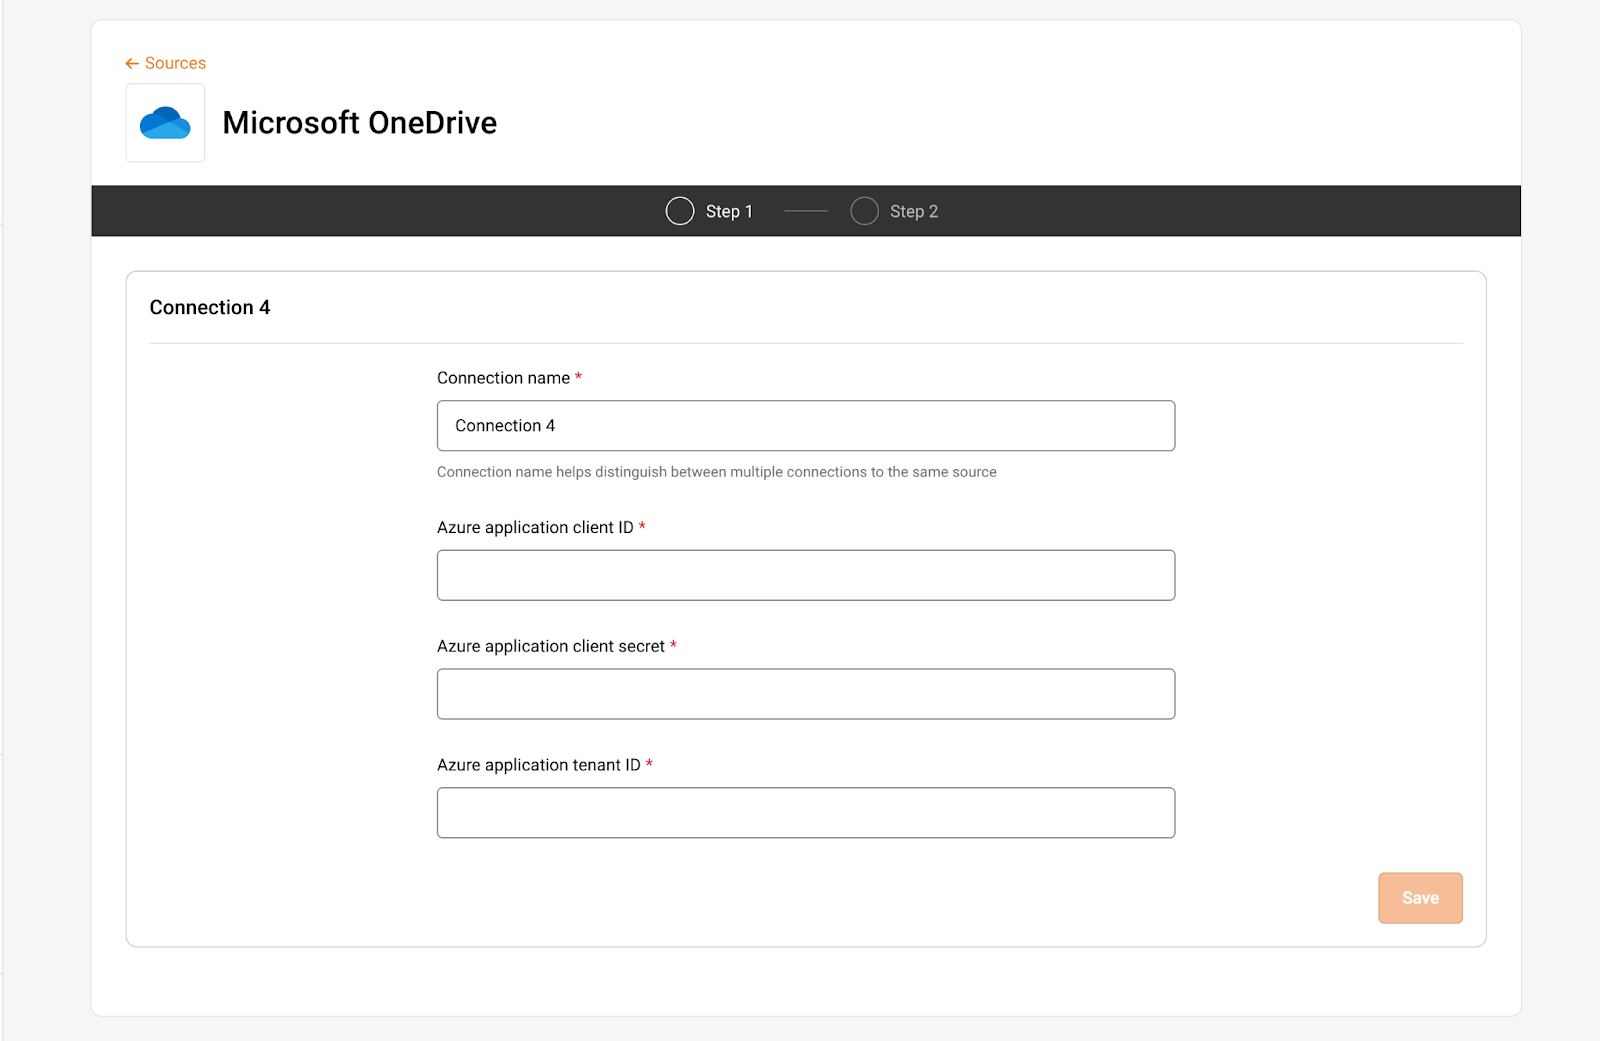Click the Azure application client secret label

click(x=550, y=646)
